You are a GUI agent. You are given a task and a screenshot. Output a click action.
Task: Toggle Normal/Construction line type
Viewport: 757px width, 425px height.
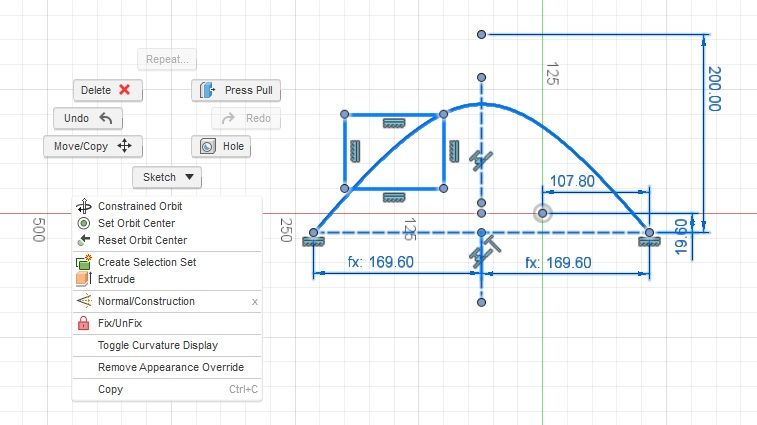pyautogui.click(x=167, y=301)
